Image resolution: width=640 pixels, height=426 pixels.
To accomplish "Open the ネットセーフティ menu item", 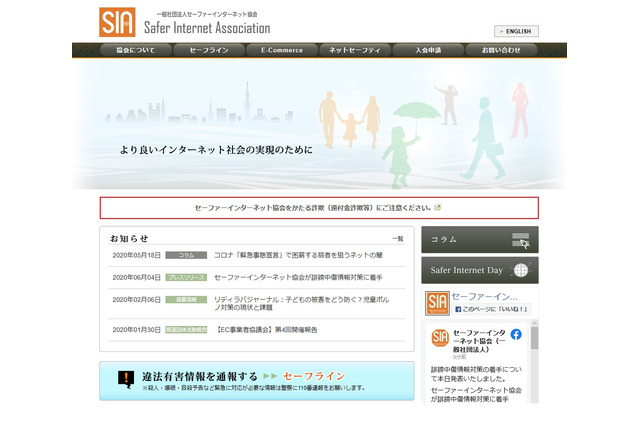I will tap(355, 50).
